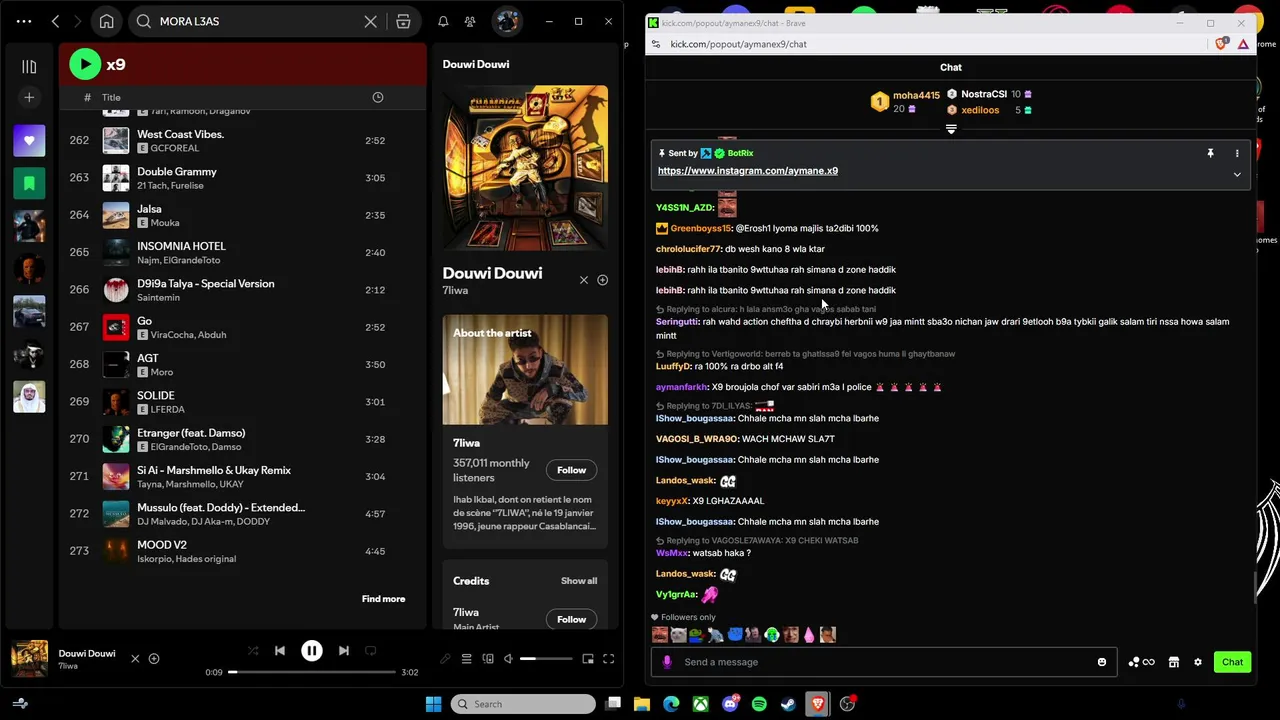Follow 7liwa in the Credits section
Viewport: 1280px width, 720px height.
pos(571,619)
